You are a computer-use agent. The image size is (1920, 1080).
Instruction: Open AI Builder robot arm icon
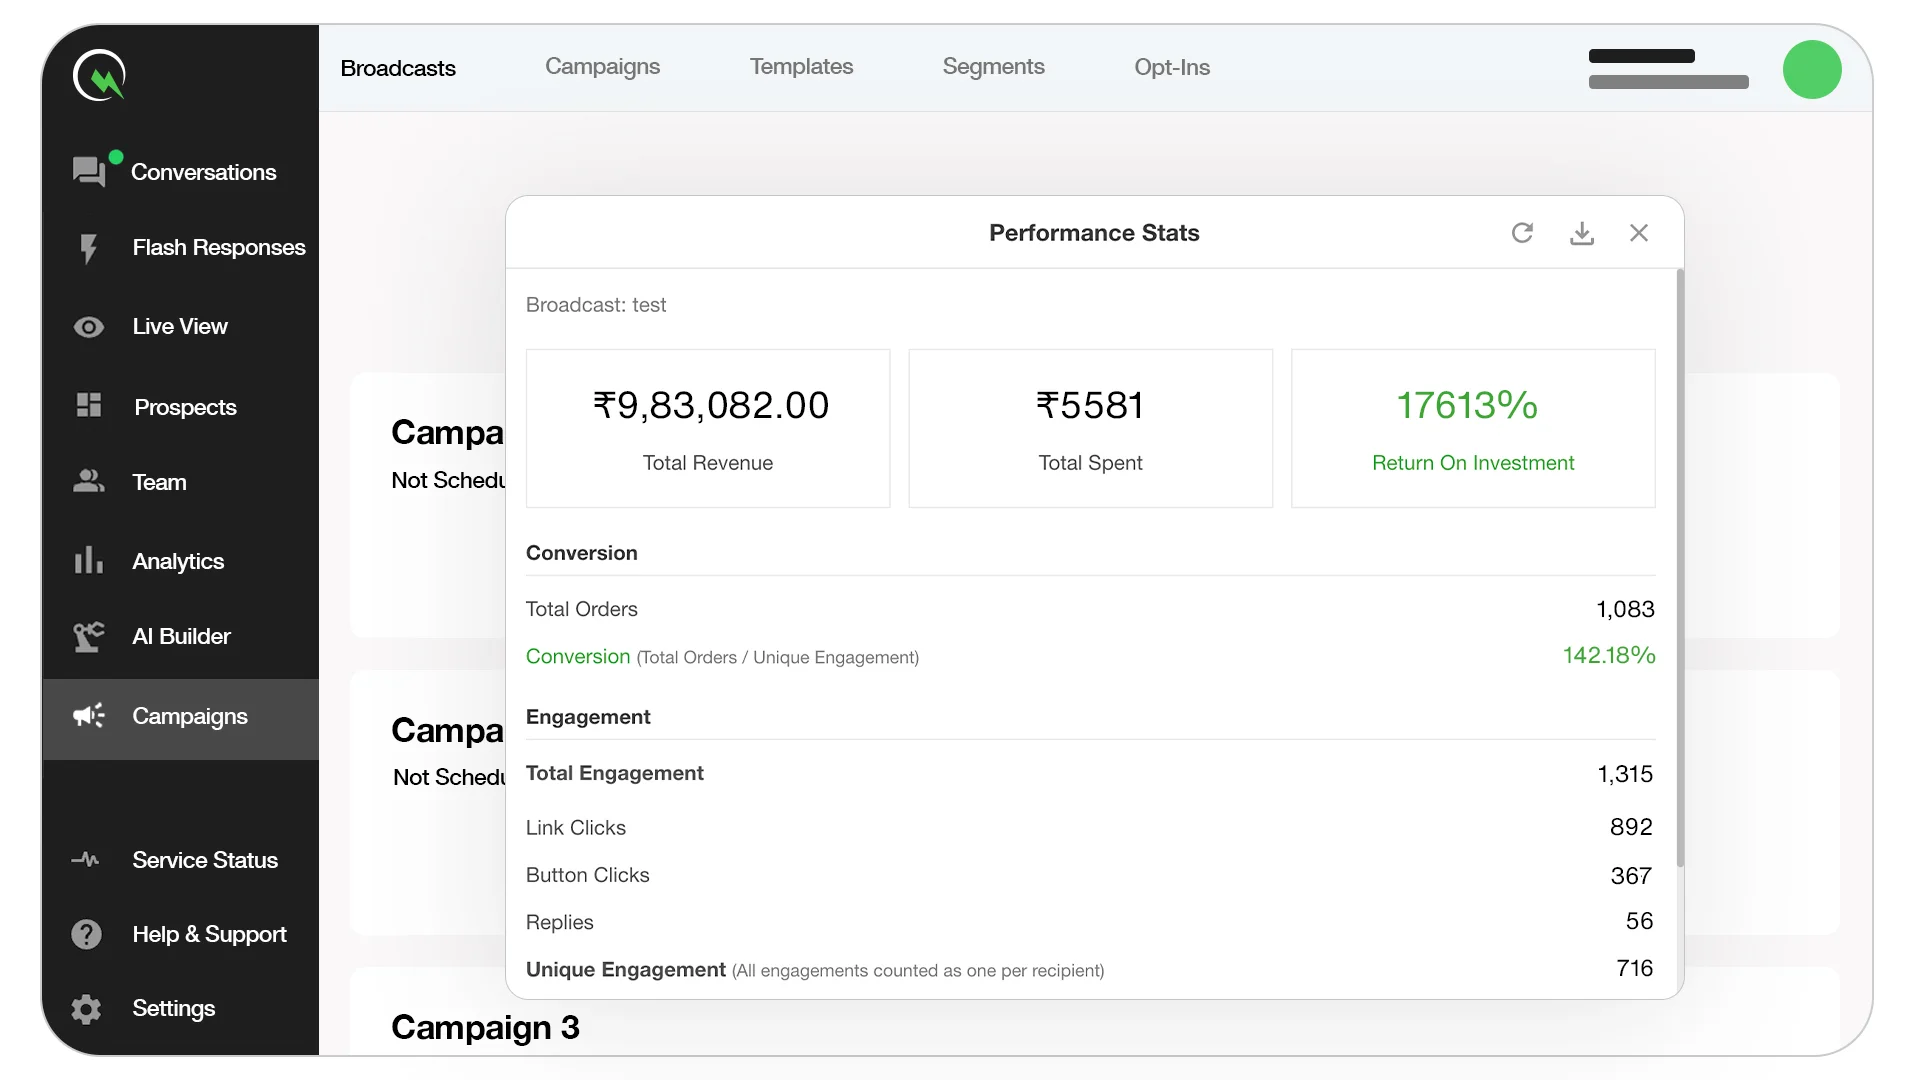tap(89, 636)
